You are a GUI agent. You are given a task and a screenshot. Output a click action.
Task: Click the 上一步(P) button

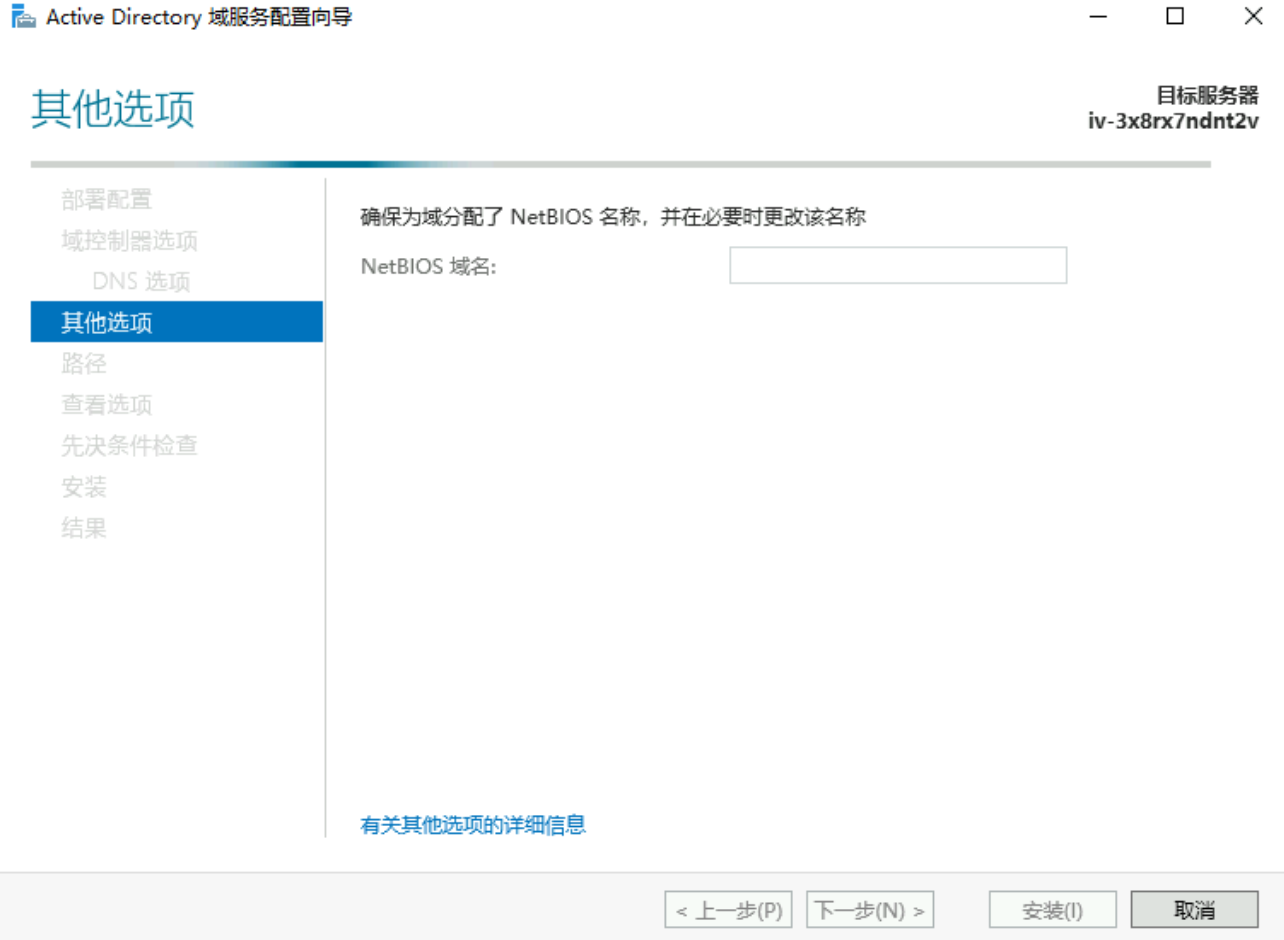click(729, 910)
